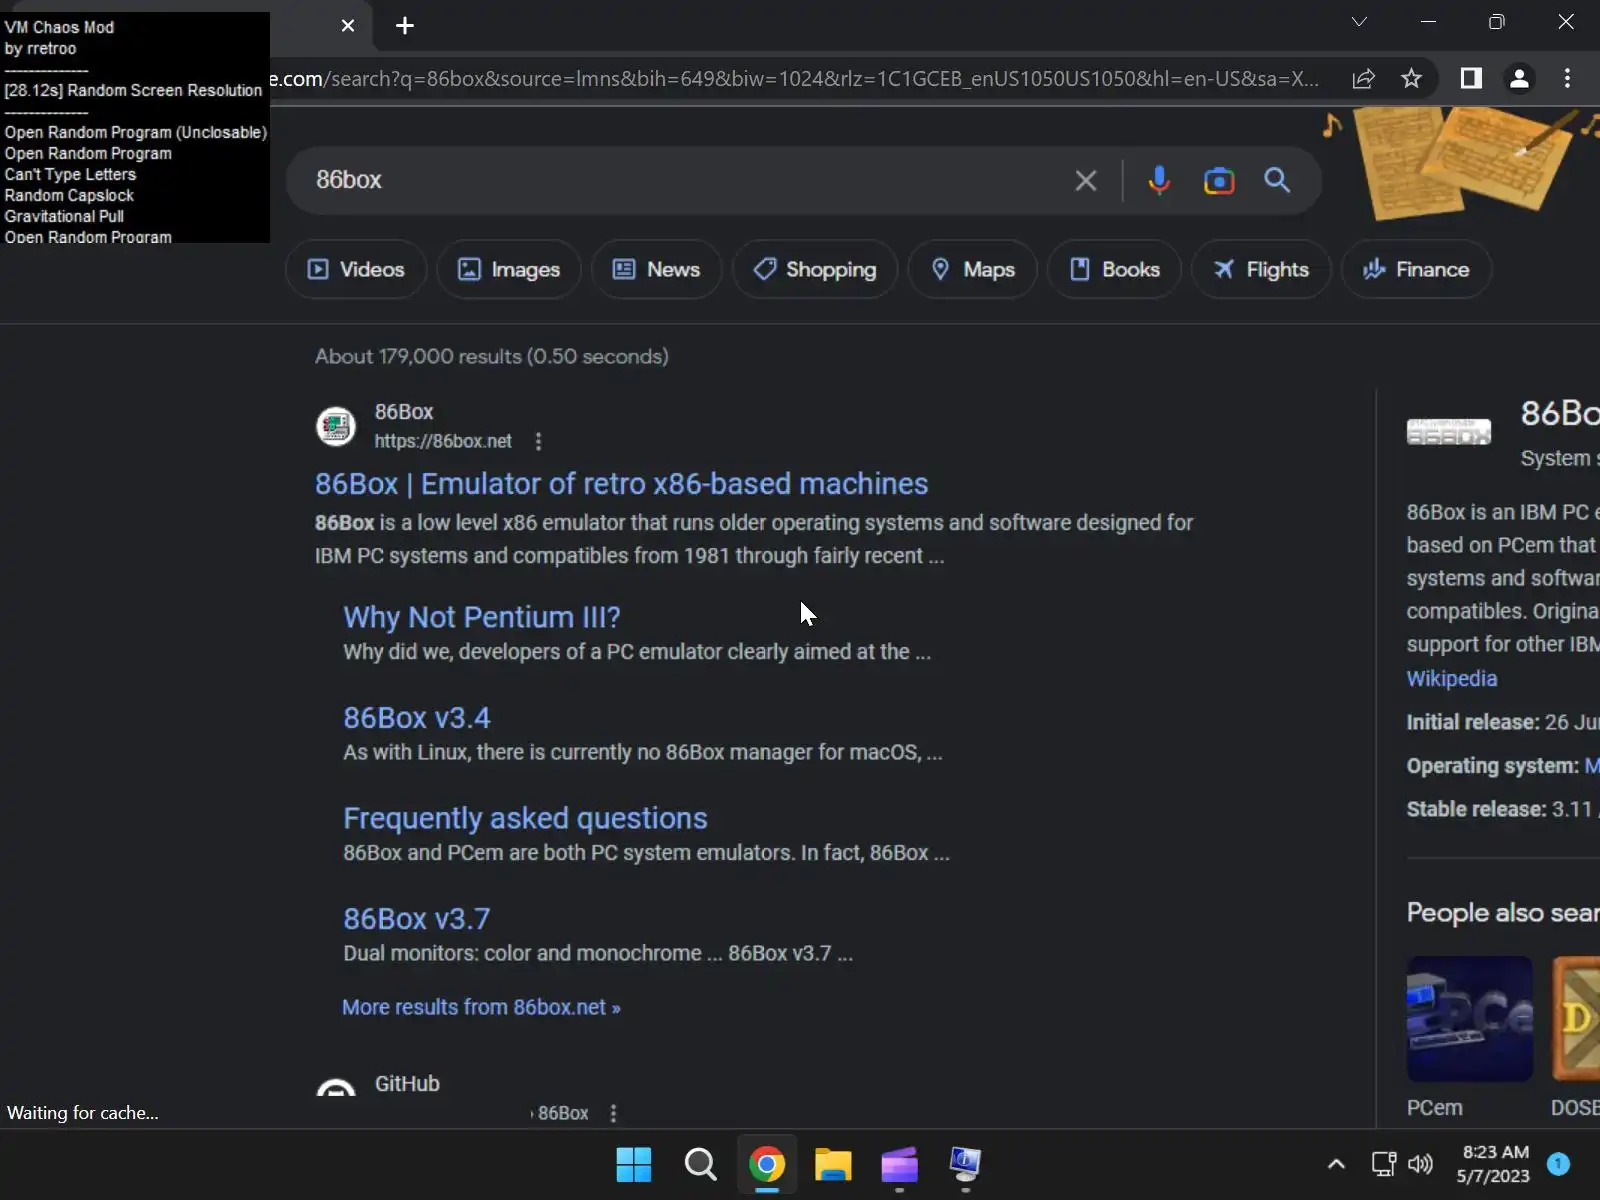Start voice search with microphone icon
The width and height of the screenshot is (1600, 1200).
coord(1159,180)
